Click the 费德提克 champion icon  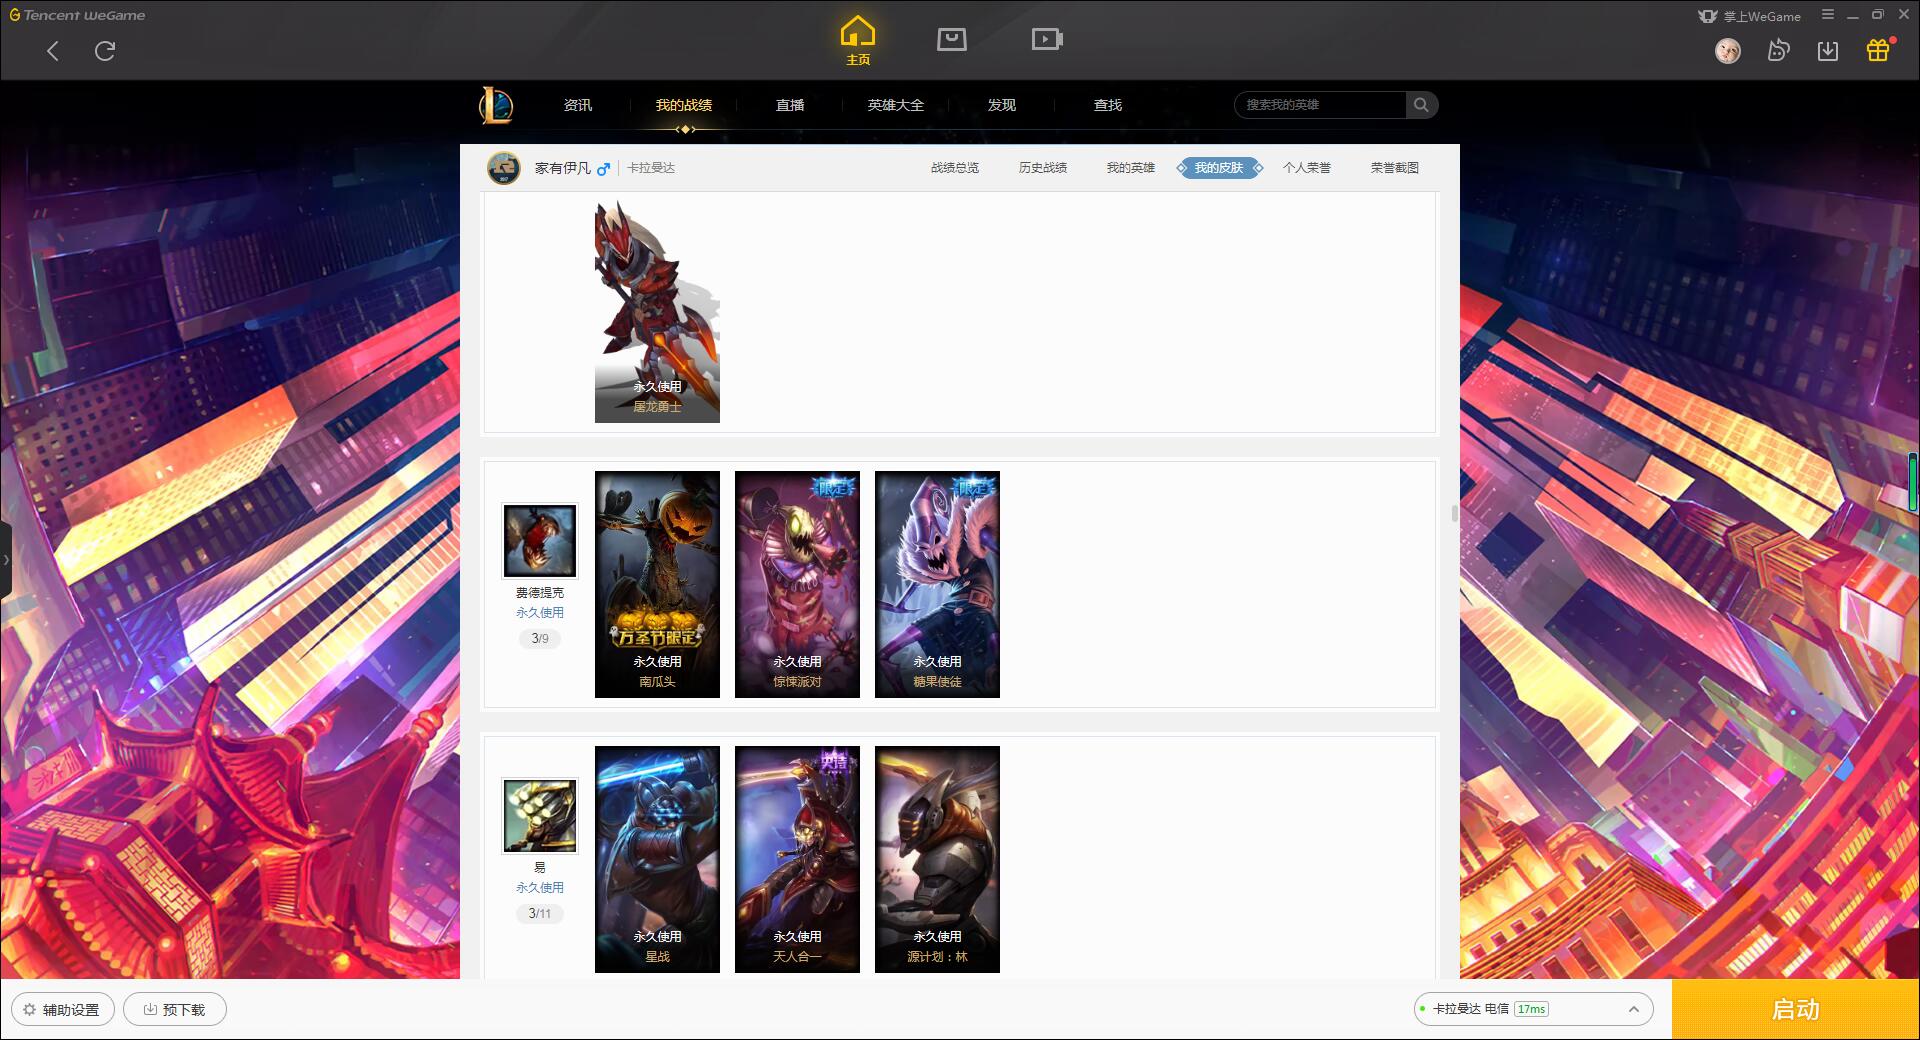pyautogui.click(x=540, y=540)
